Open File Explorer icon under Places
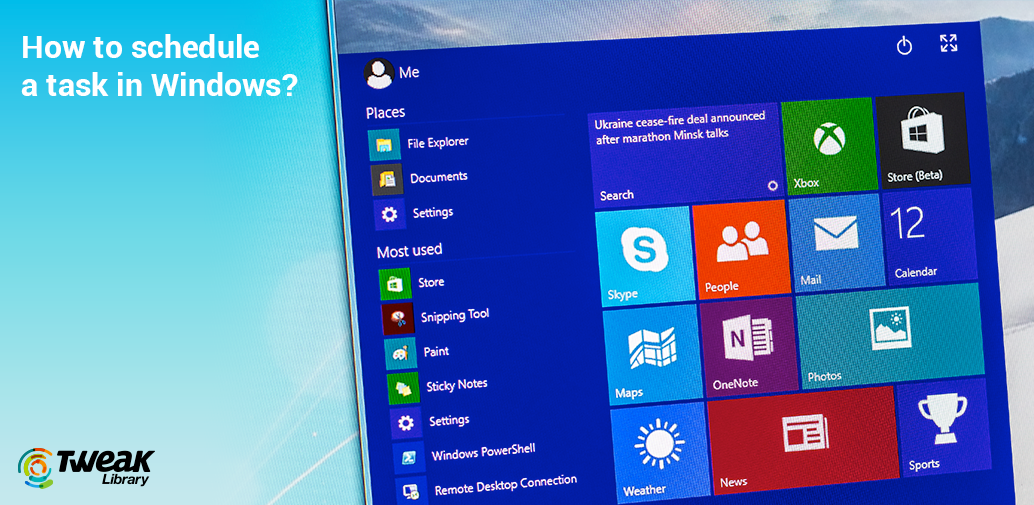This screenshot has height=505, width=1034. pos(384,145)
